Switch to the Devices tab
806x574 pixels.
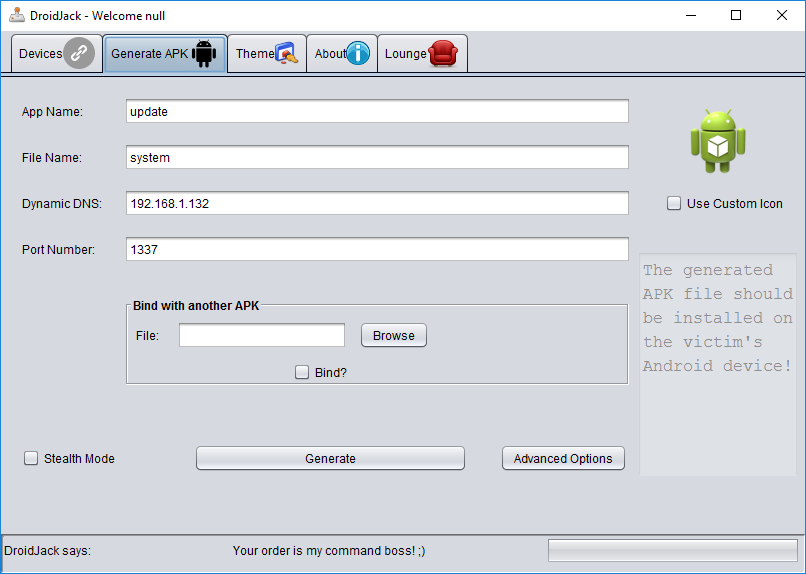pyautogui.click(x=57, y=53)
